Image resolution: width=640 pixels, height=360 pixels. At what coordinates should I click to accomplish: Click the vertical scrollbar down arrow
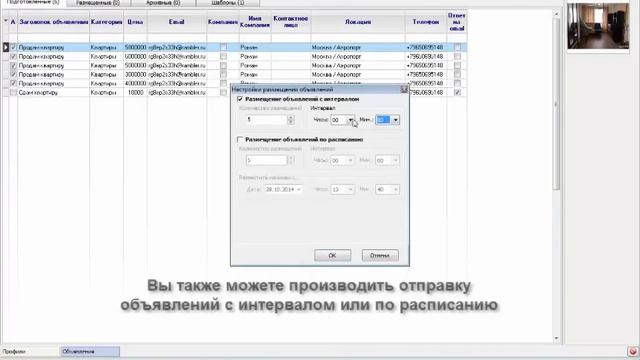556,338
